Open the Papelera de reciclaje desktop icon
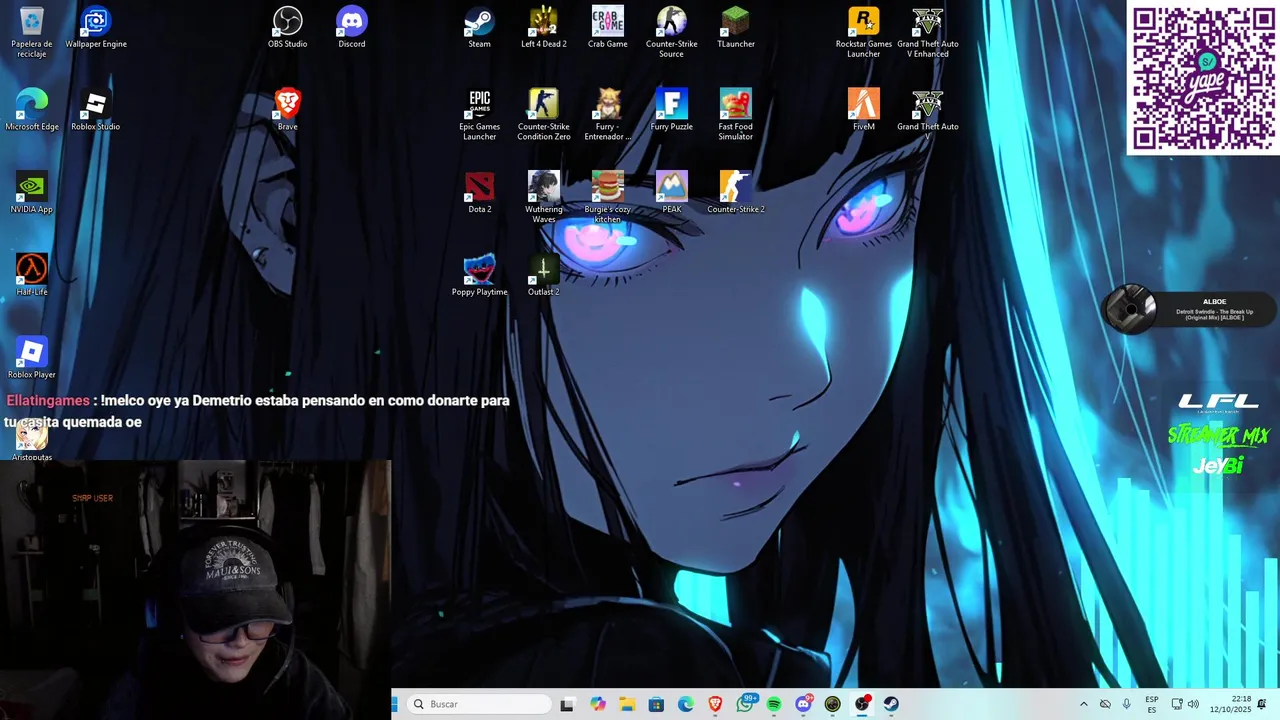The height and width of the screenshot is (720, 1280). tap(32, 32)
